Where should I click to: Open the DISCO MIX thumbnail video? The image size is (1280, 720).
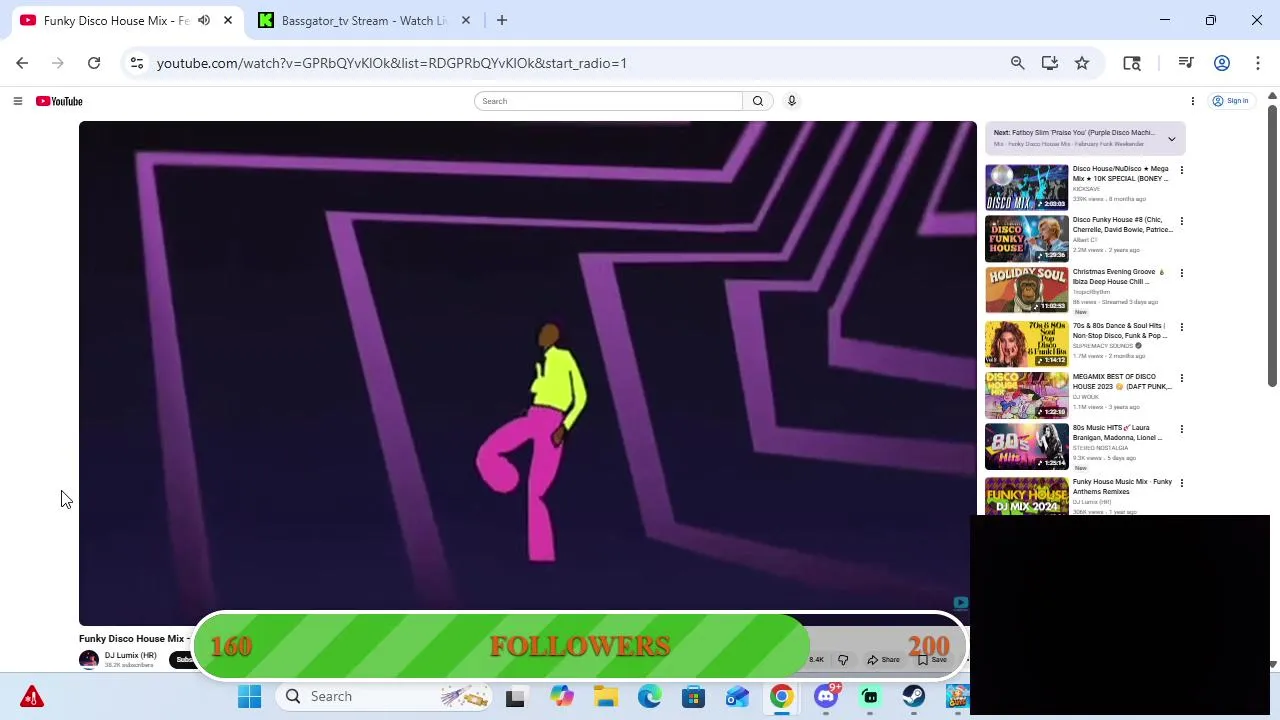1026,187
